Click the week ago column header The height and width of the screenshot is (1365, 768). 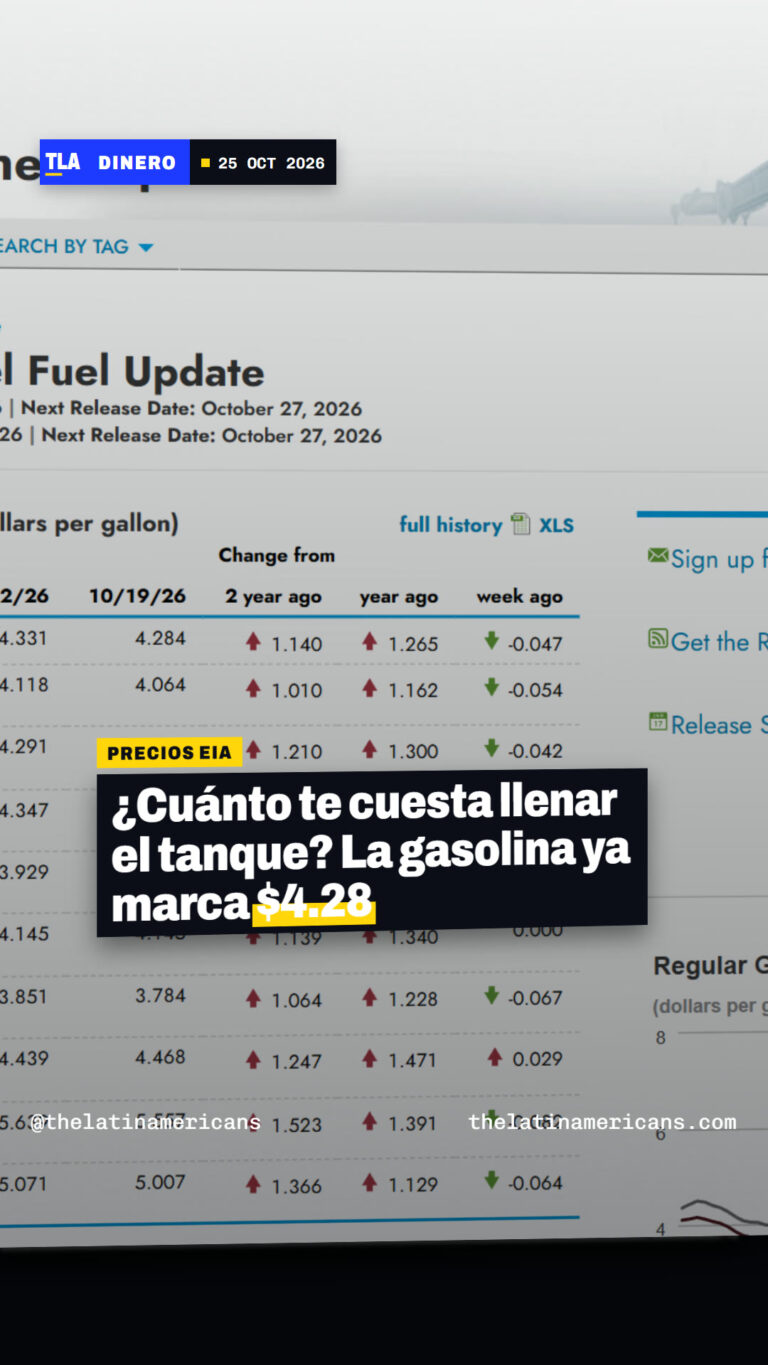(x=519, y=597)
